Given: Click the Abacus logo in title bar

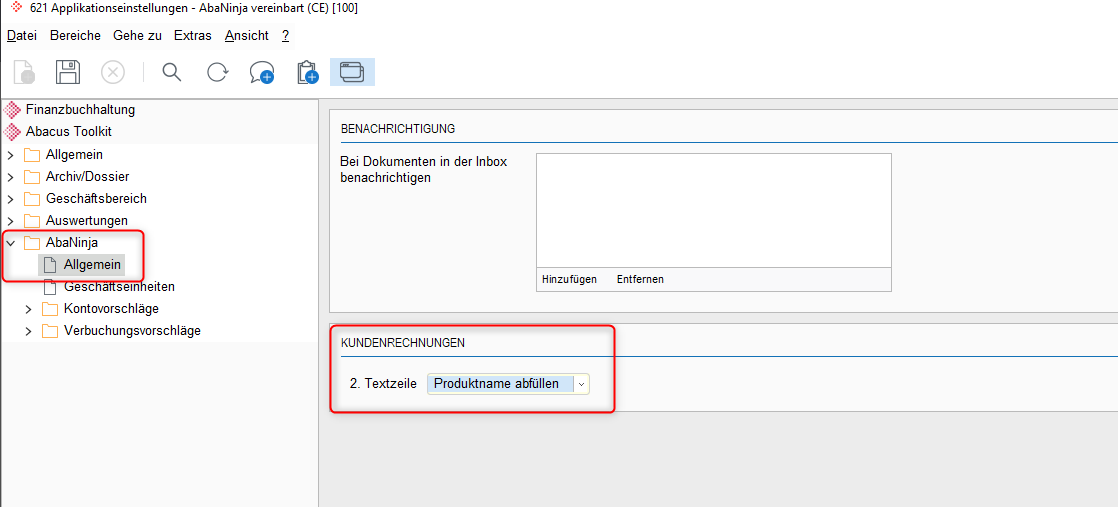Looking at the screenshot, I should (x=17, y=9).
